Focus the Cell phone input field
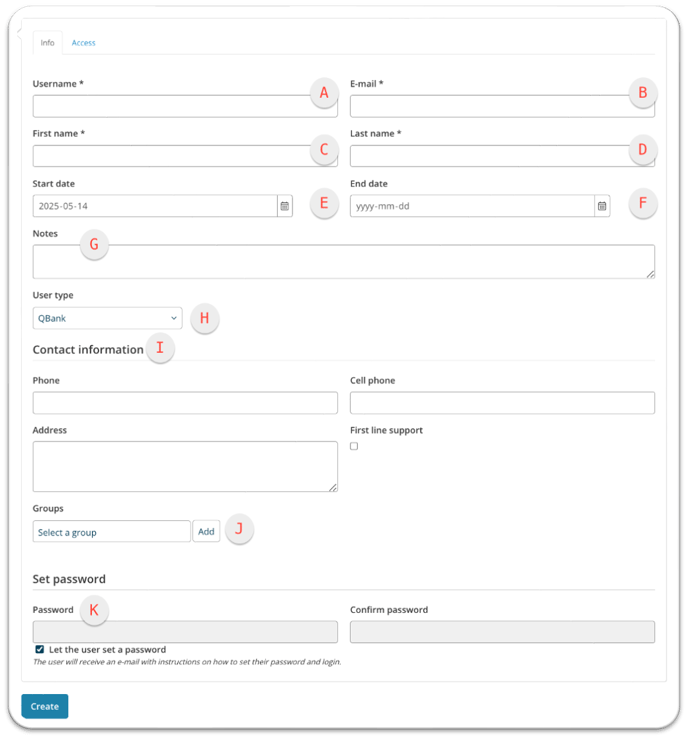688x739 pixels. tap(502, 403)
